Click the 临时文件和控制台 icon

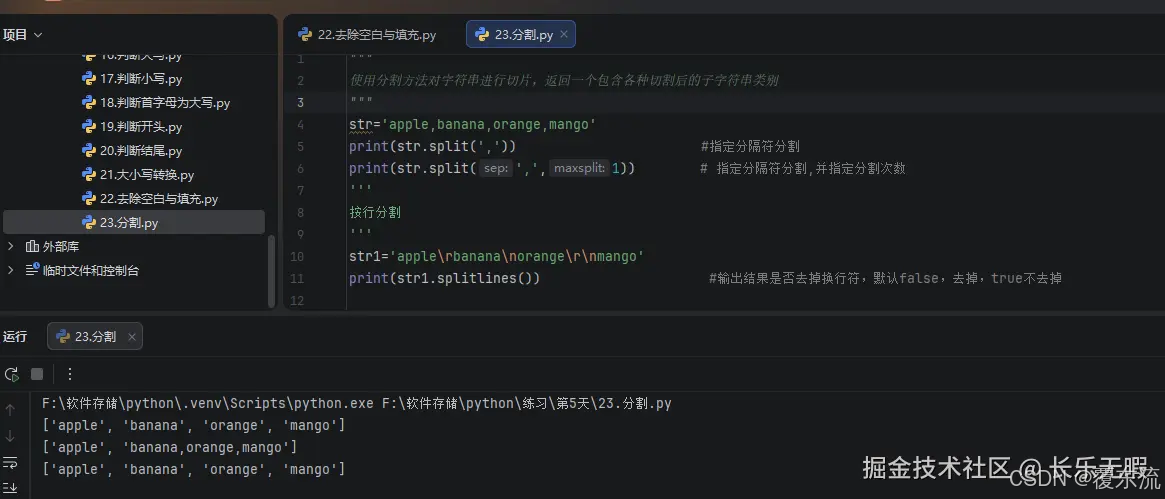pyautogui.click(x=32, y=270)
